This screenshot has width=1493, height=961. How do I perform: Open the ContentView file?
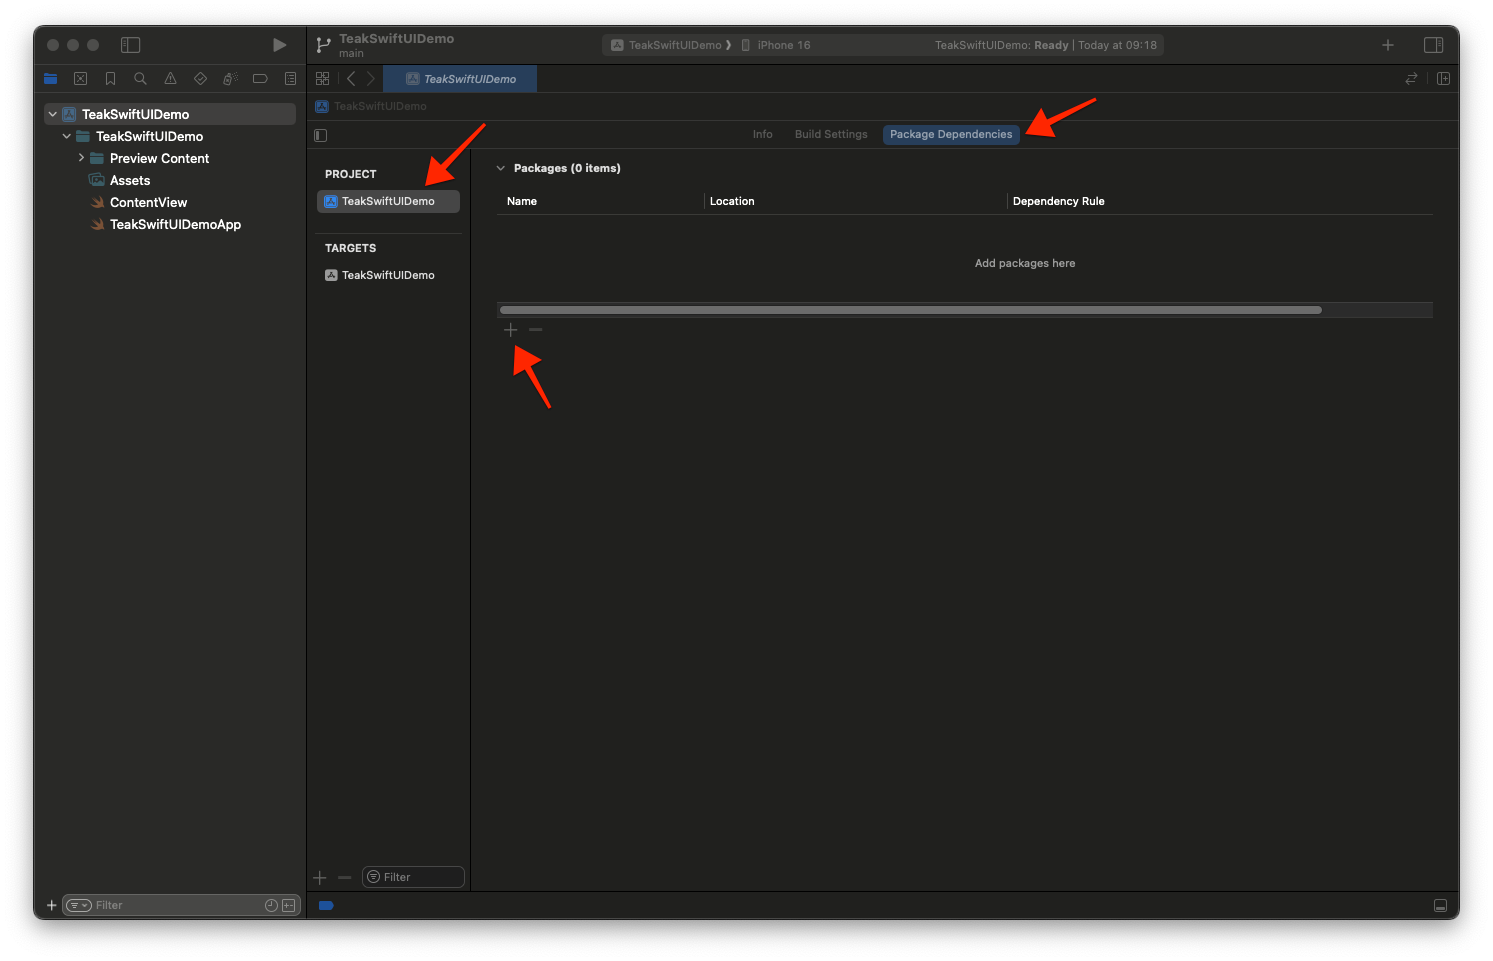(x=148, y=202)
